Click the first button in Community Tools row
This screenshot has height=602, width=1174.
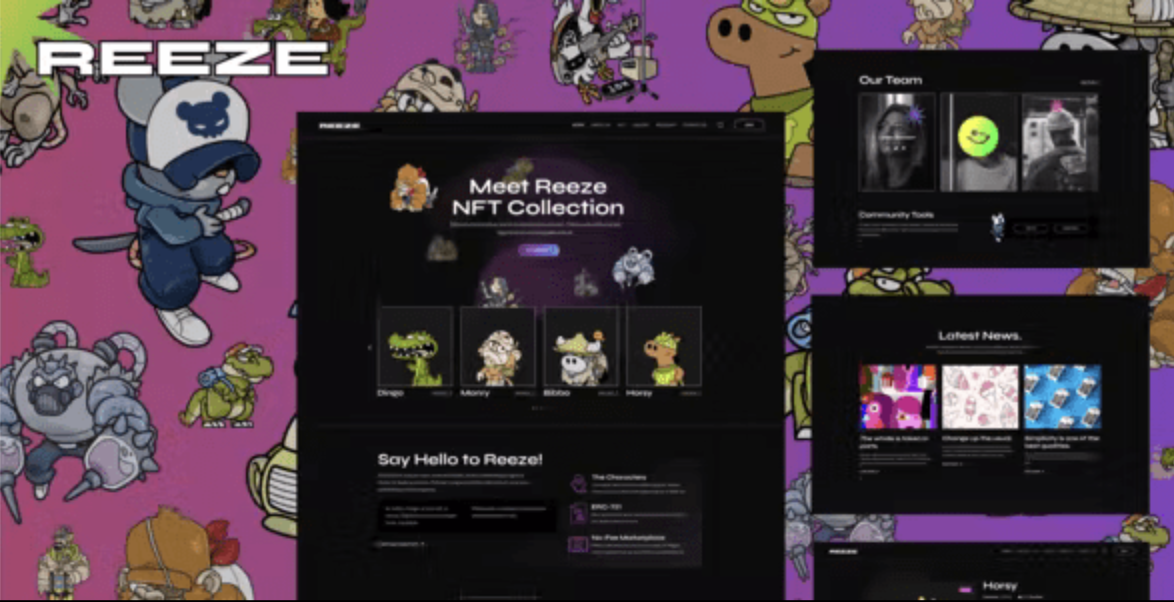pos(1030,228)
